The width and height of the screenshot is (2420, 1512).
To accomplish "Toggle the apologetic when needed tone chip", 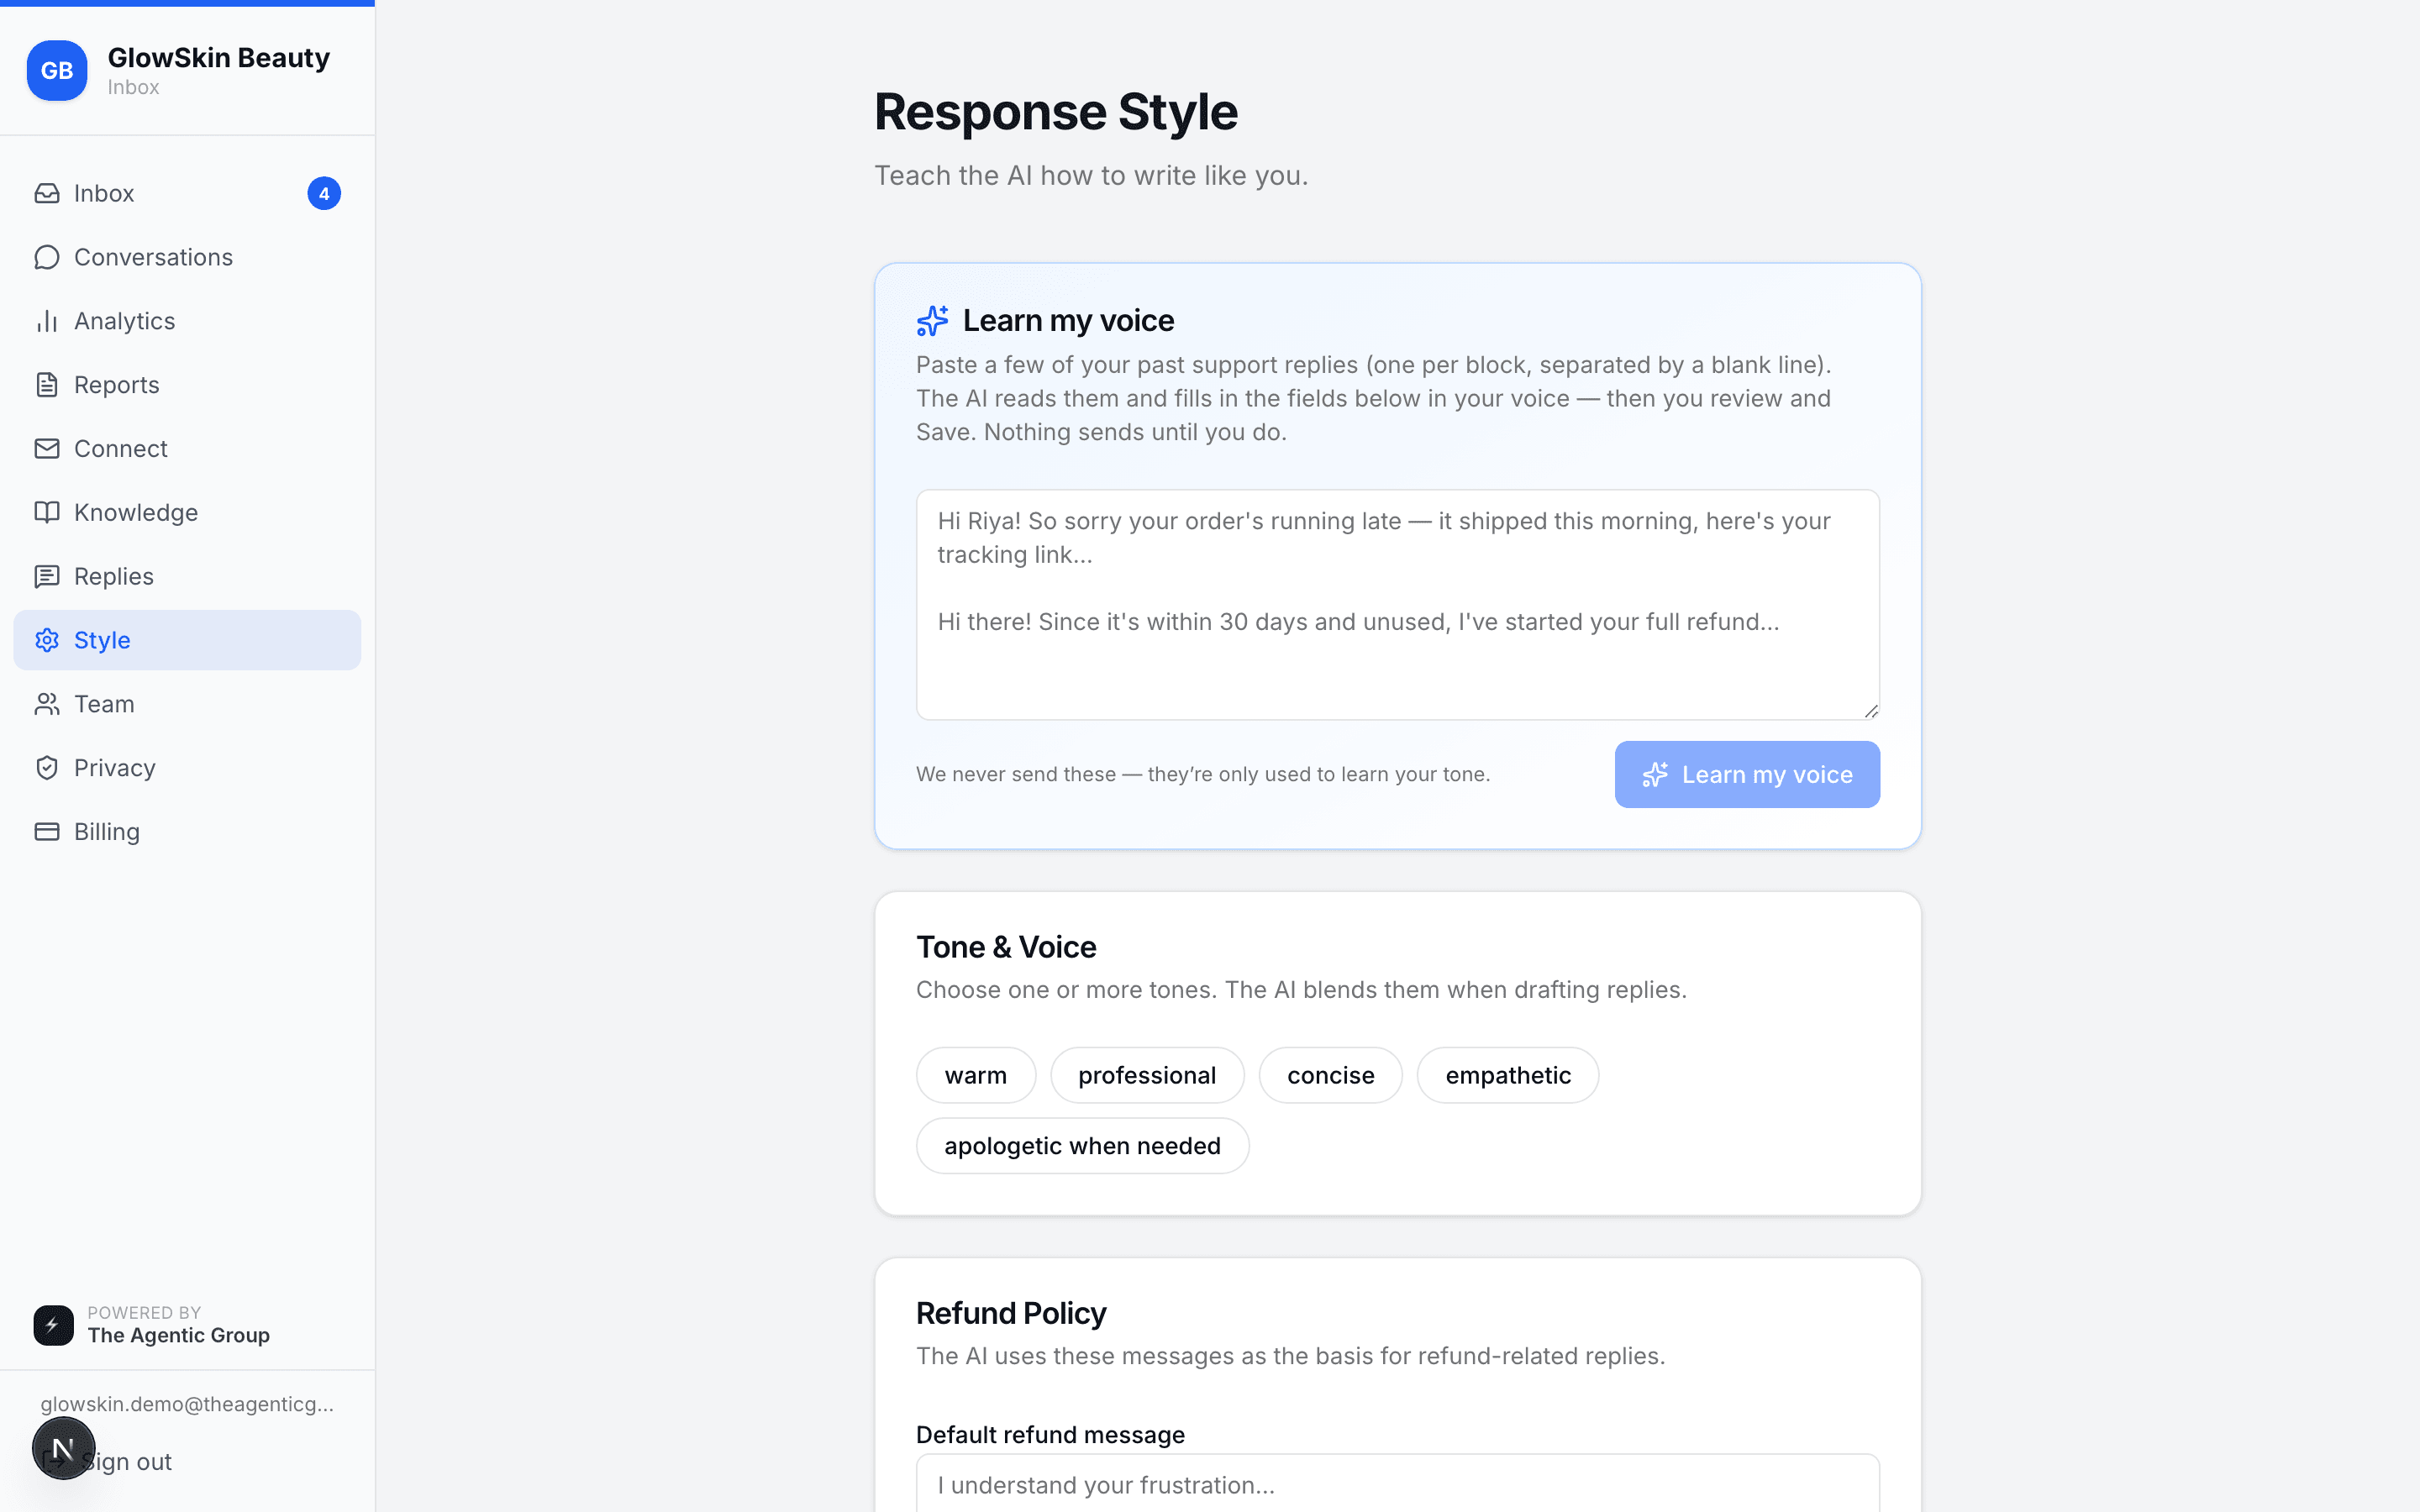I will coord(1082,1145).
